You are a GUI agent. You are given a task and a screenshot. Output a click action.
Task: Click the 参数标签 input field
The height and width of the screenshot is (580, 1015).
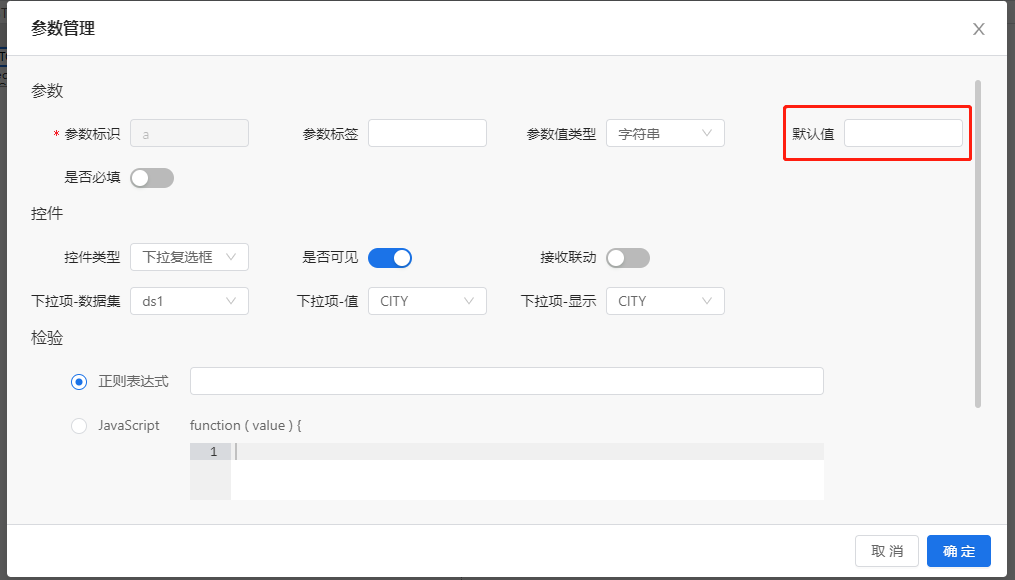[x=427, y=133]
